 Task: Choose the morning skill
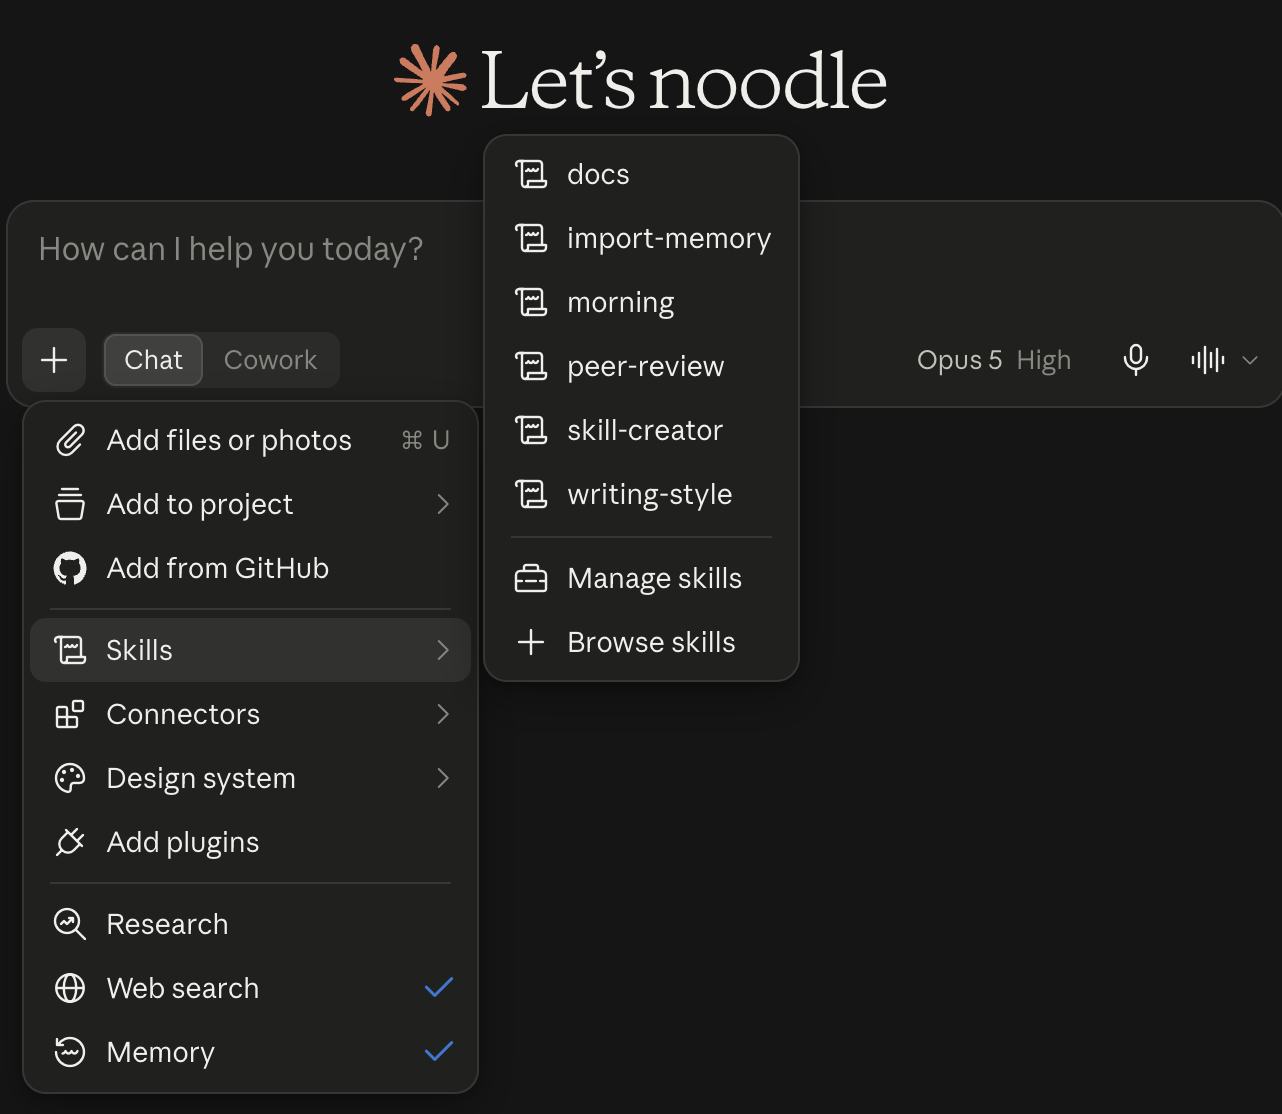(x=641, y=302)
